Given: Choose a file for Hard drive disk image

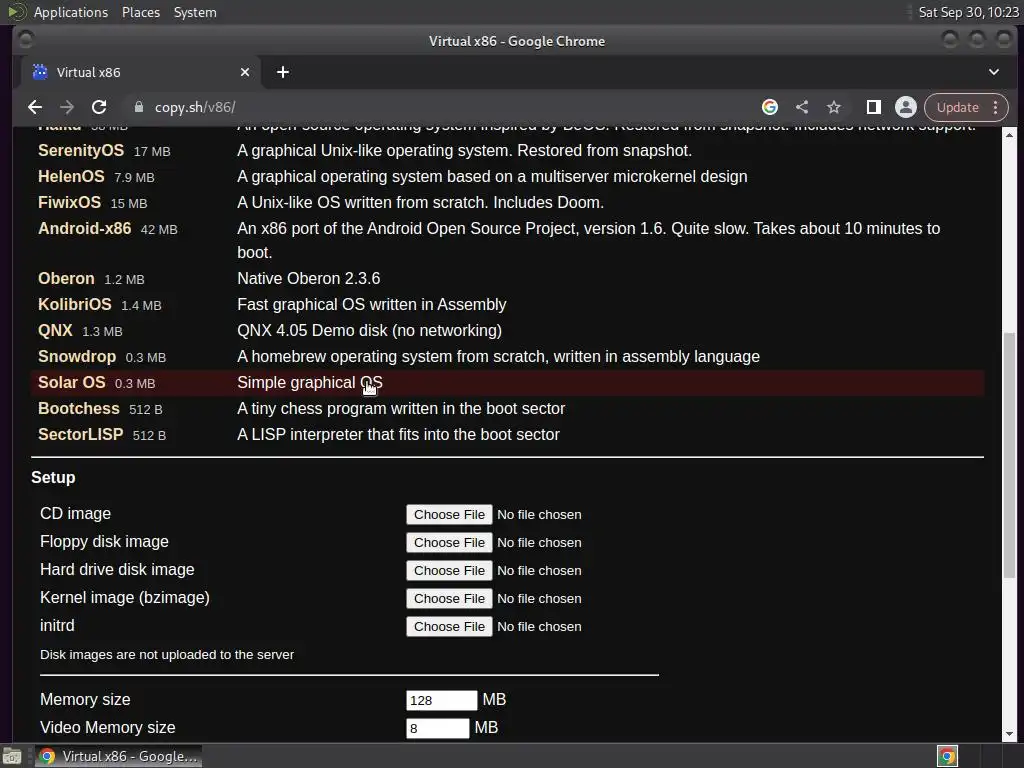Looking at the screenshot, I should [449, 571].
